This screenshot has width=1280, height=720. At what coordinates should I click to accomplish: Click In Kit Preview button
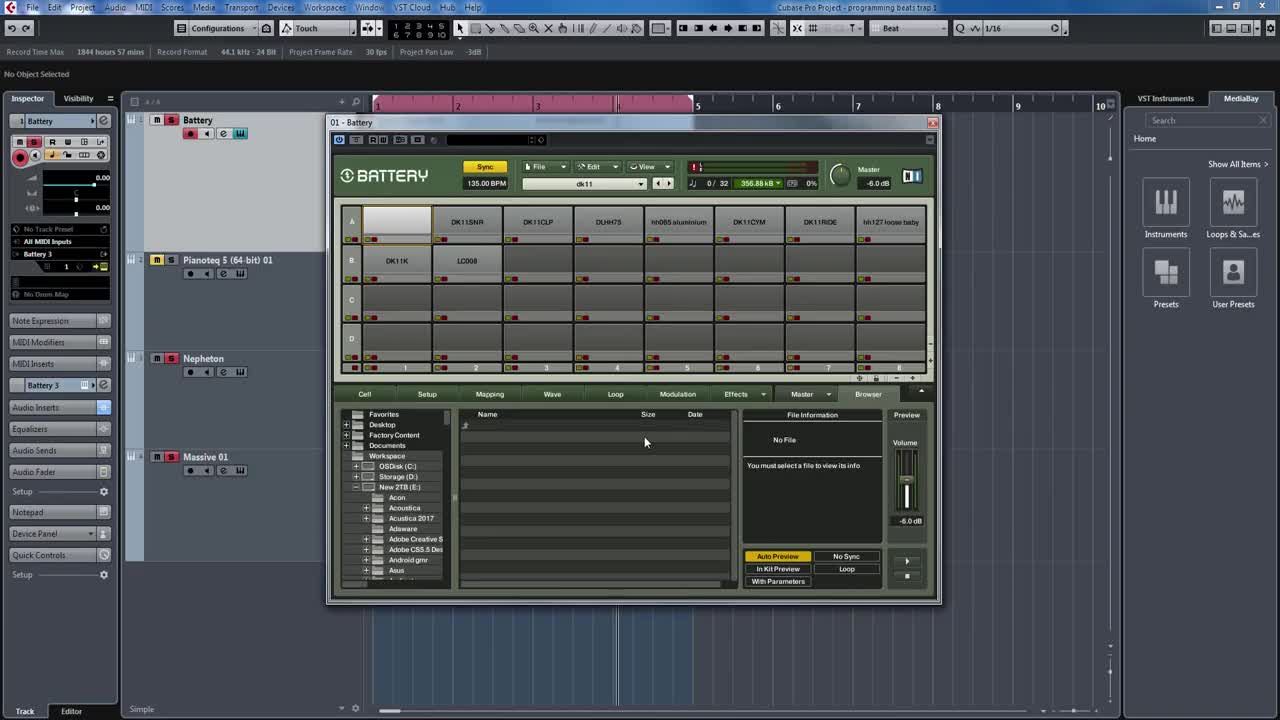pyautogui.click(x=778, y=569)
